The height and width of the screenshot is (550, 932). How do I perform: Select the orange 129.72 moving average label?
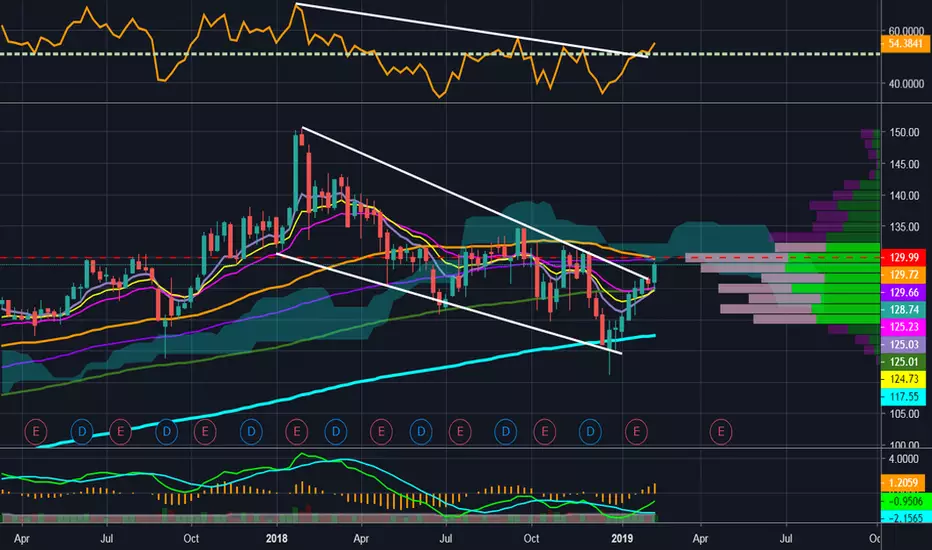903,274
